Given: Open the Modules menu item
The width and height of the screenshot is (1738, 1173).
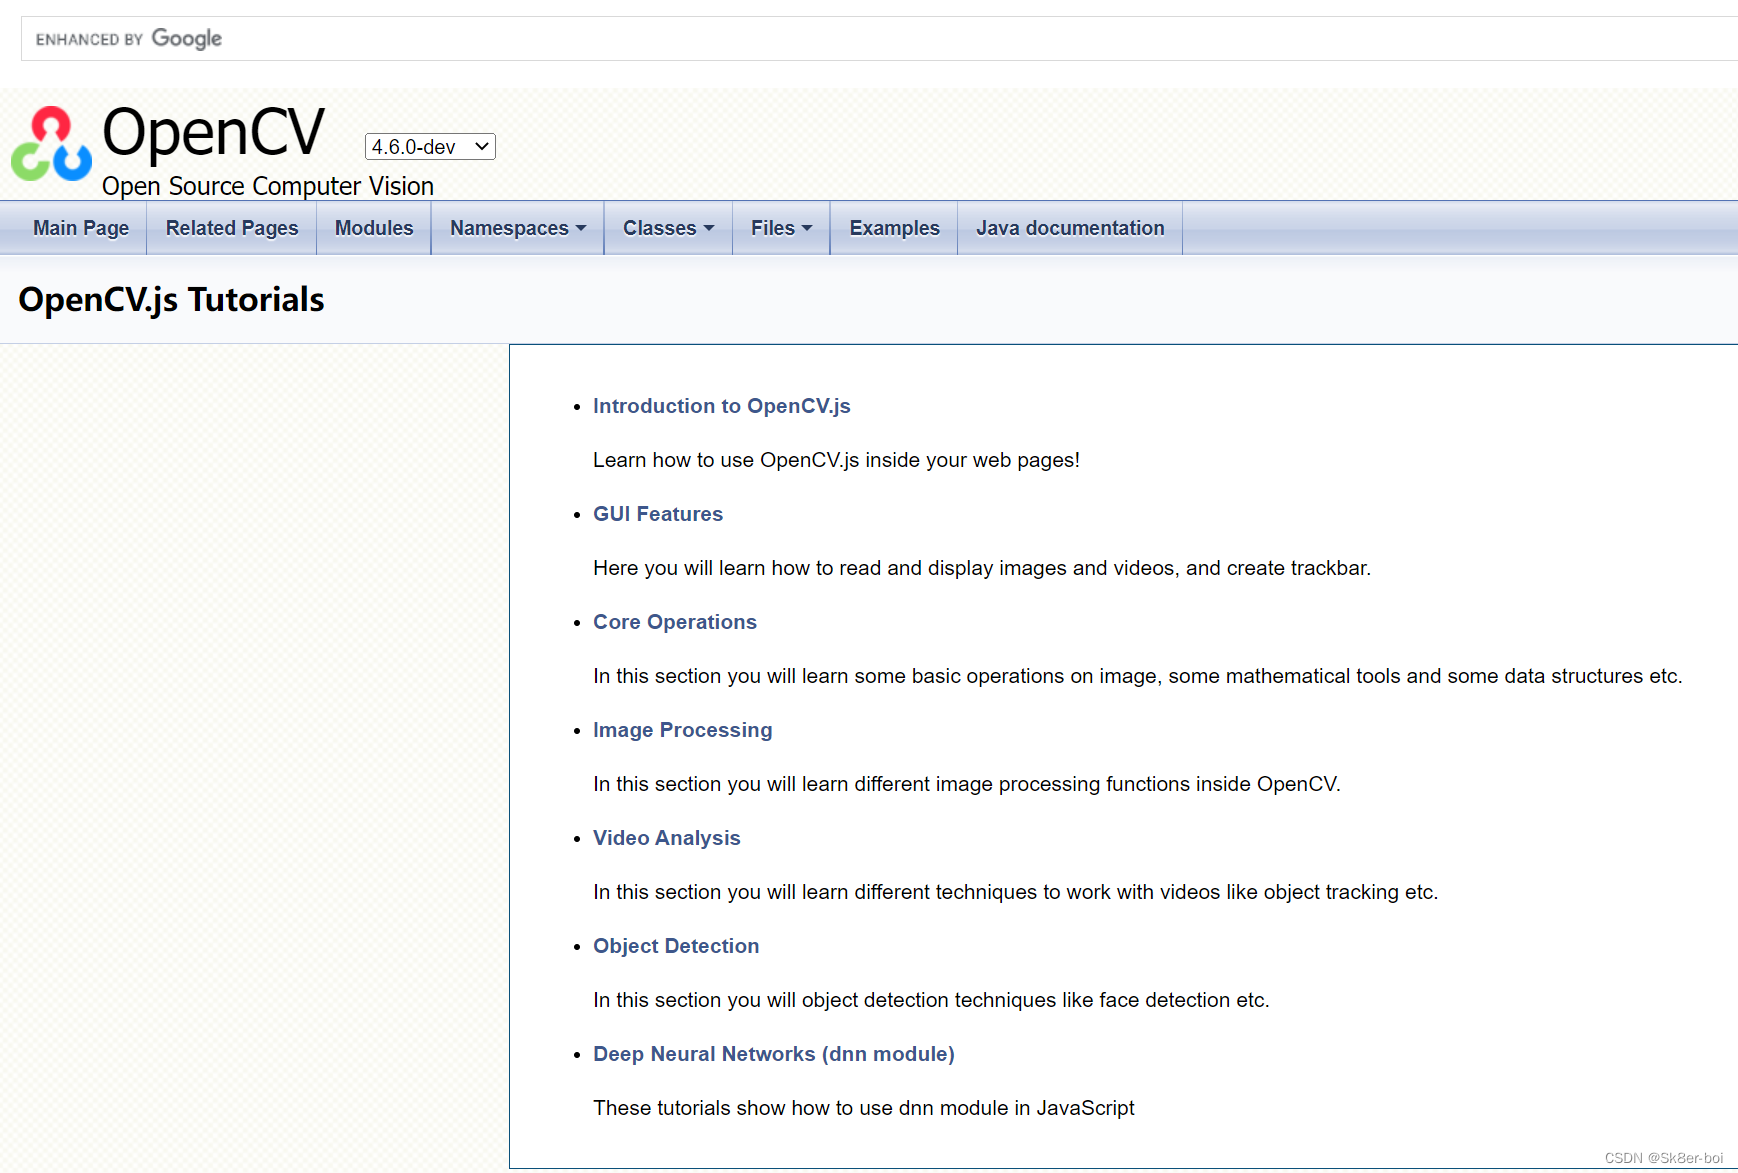Looking at the screenshot, I should click(374, 228).
